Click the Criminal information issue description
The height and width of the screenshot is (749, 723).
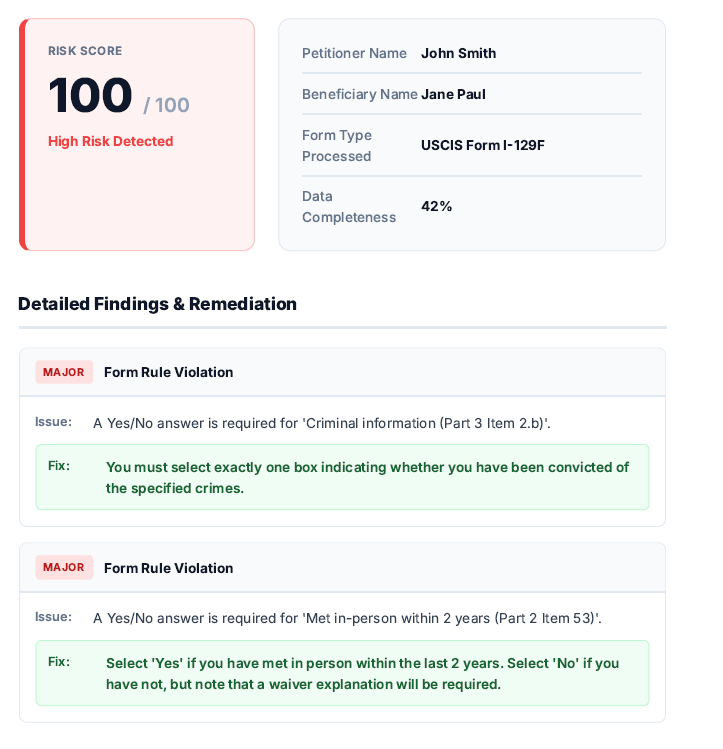321,423
